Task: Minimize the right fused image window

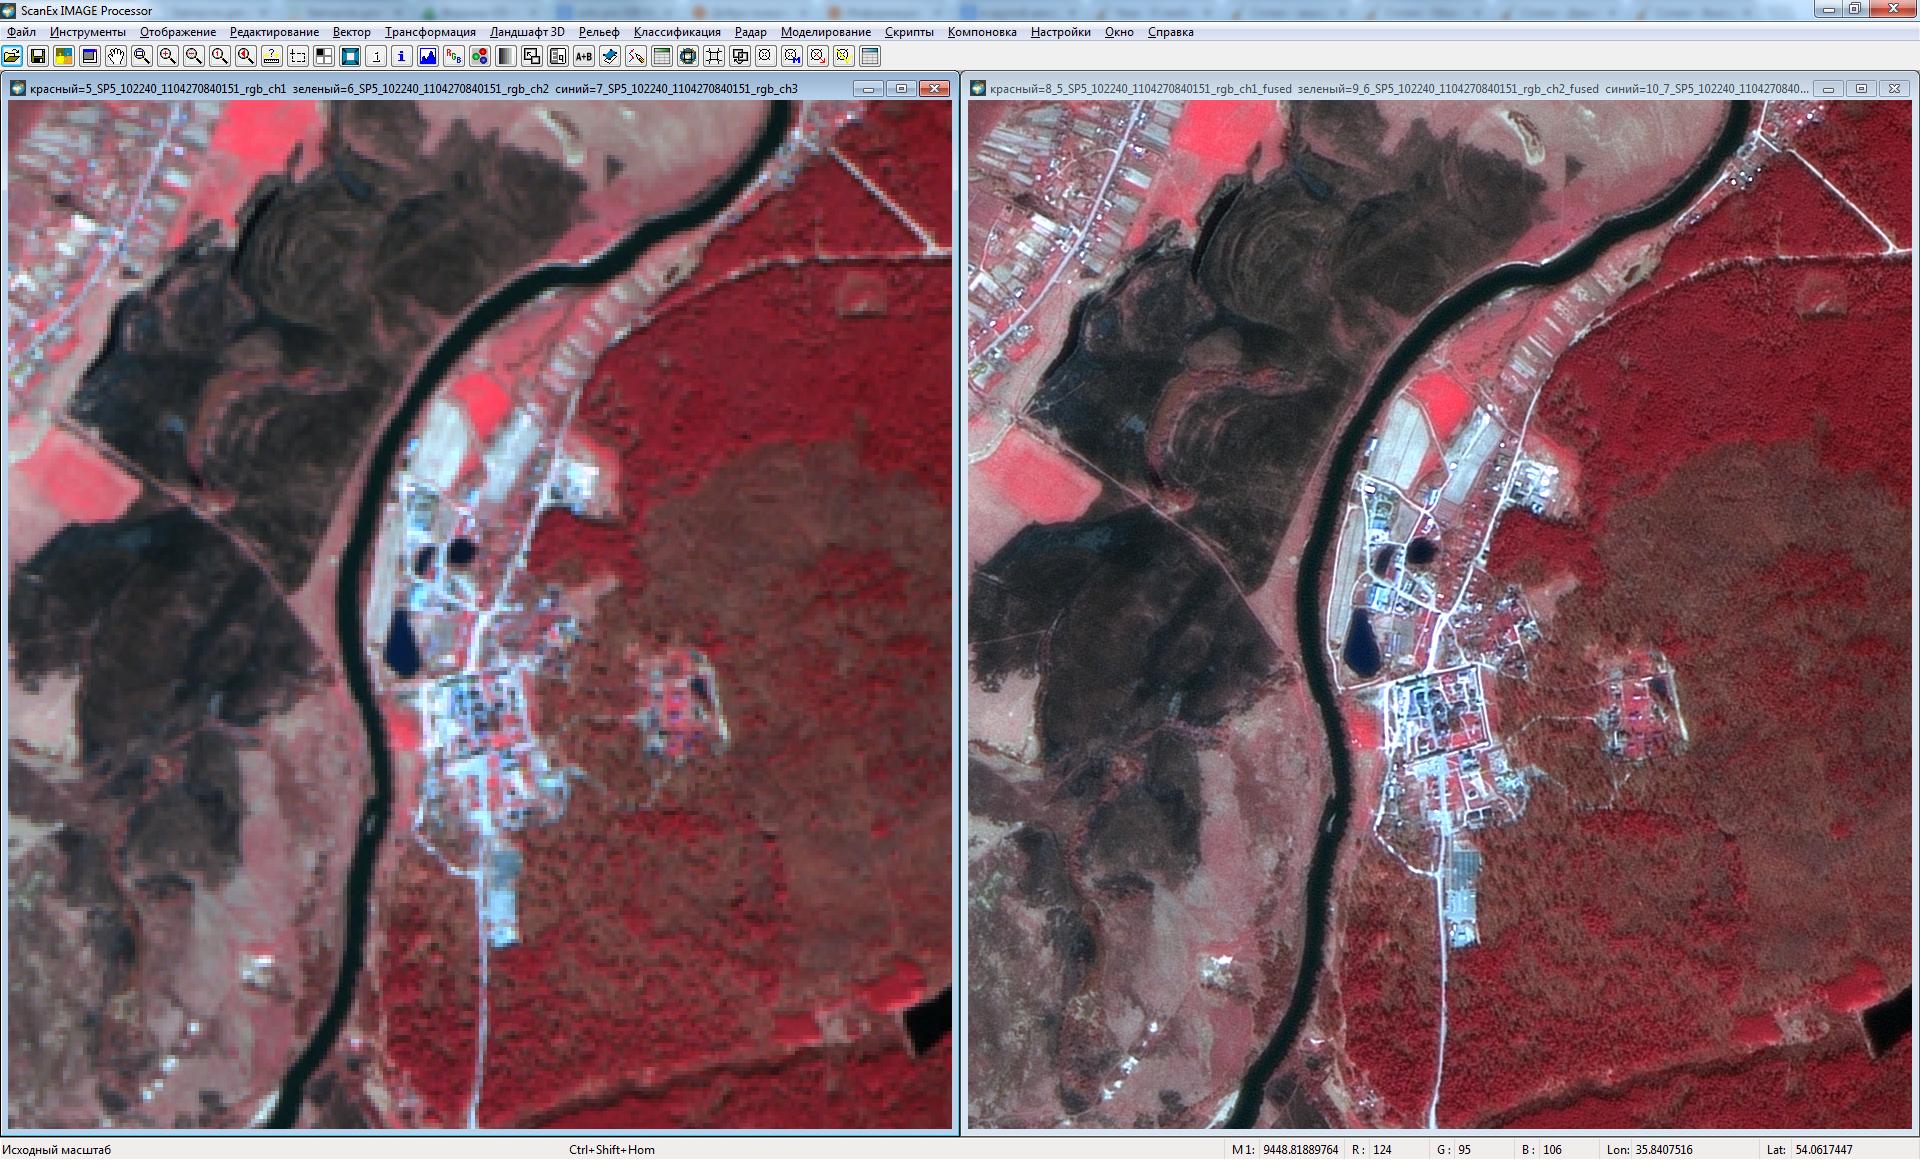Action: point(1828,89)
